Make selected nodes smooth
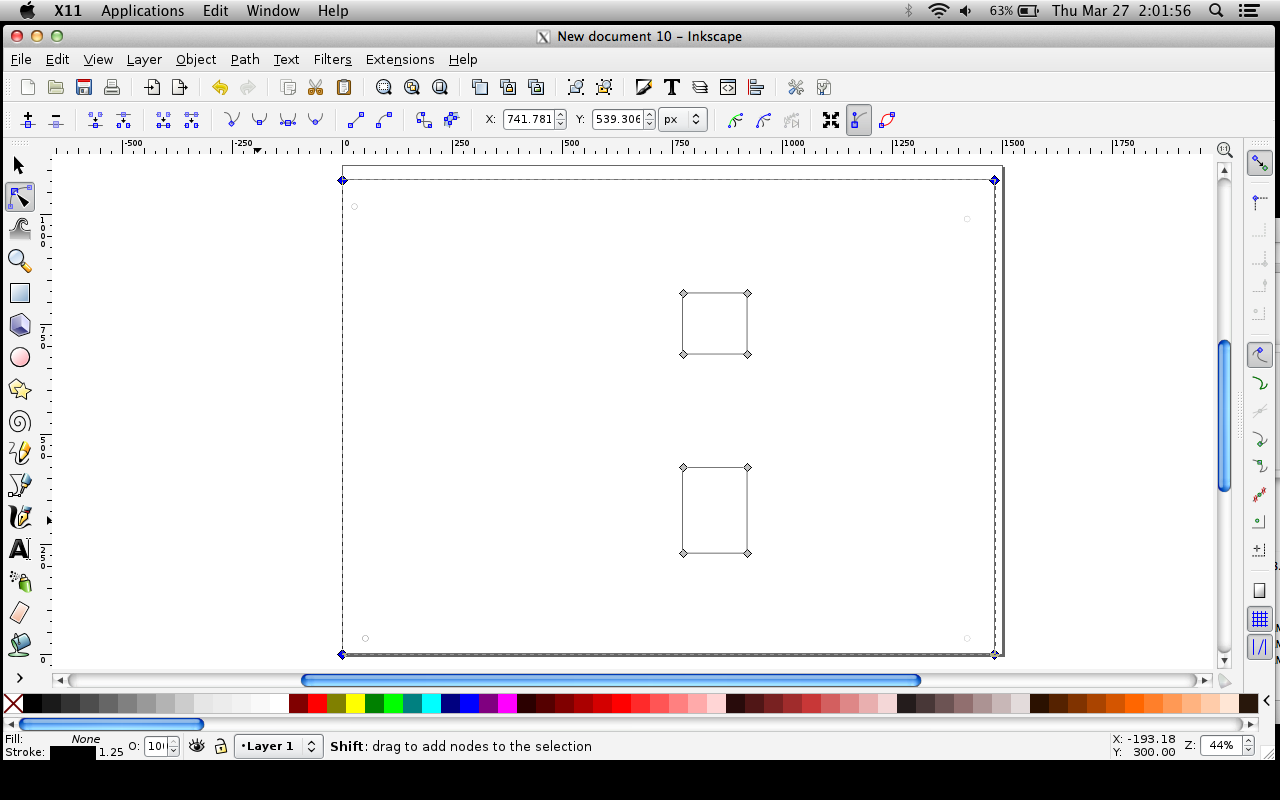The image size is (1280, 800). click(259, 120)
